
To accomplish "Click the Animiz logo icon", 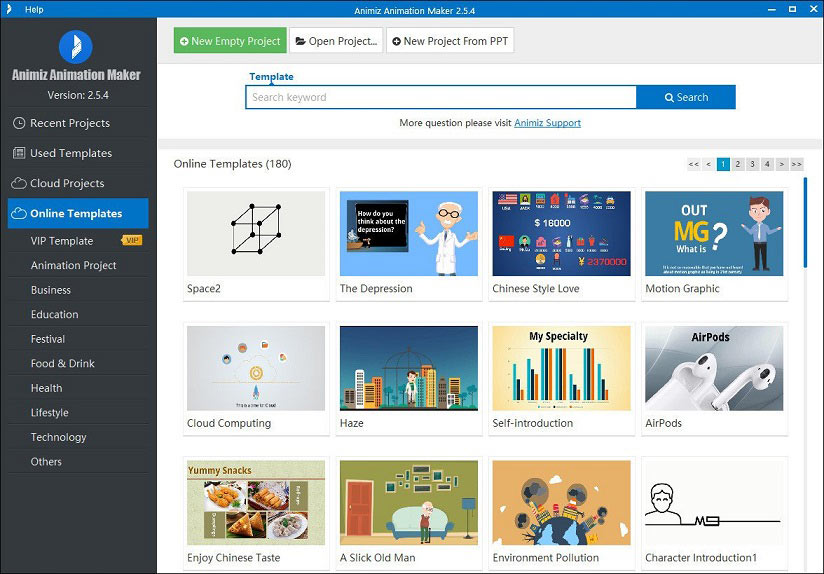I will pos(76,46).
